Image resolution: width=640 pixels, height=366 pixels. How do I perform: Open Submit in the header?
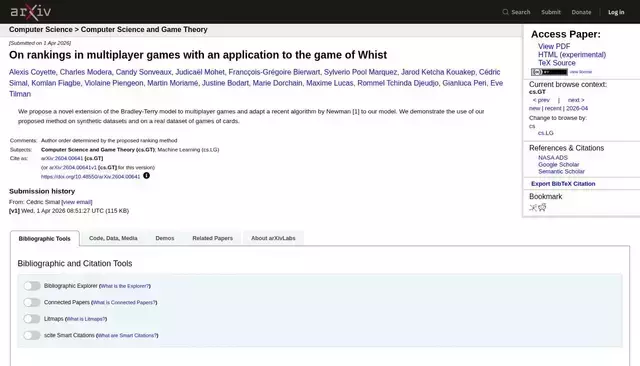point(551,12)
